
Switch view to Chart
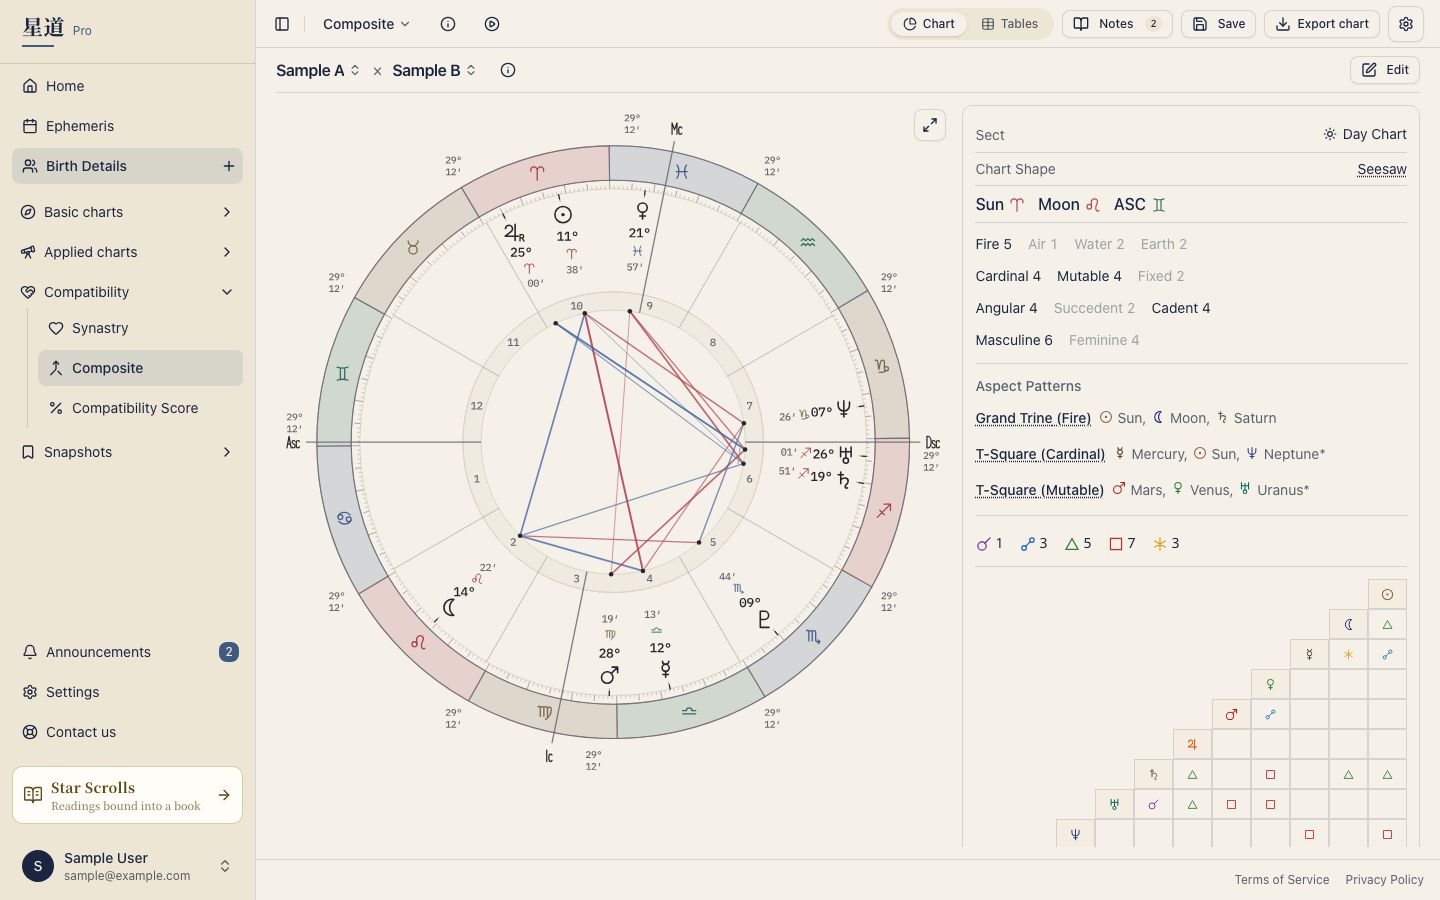[929, 24]
